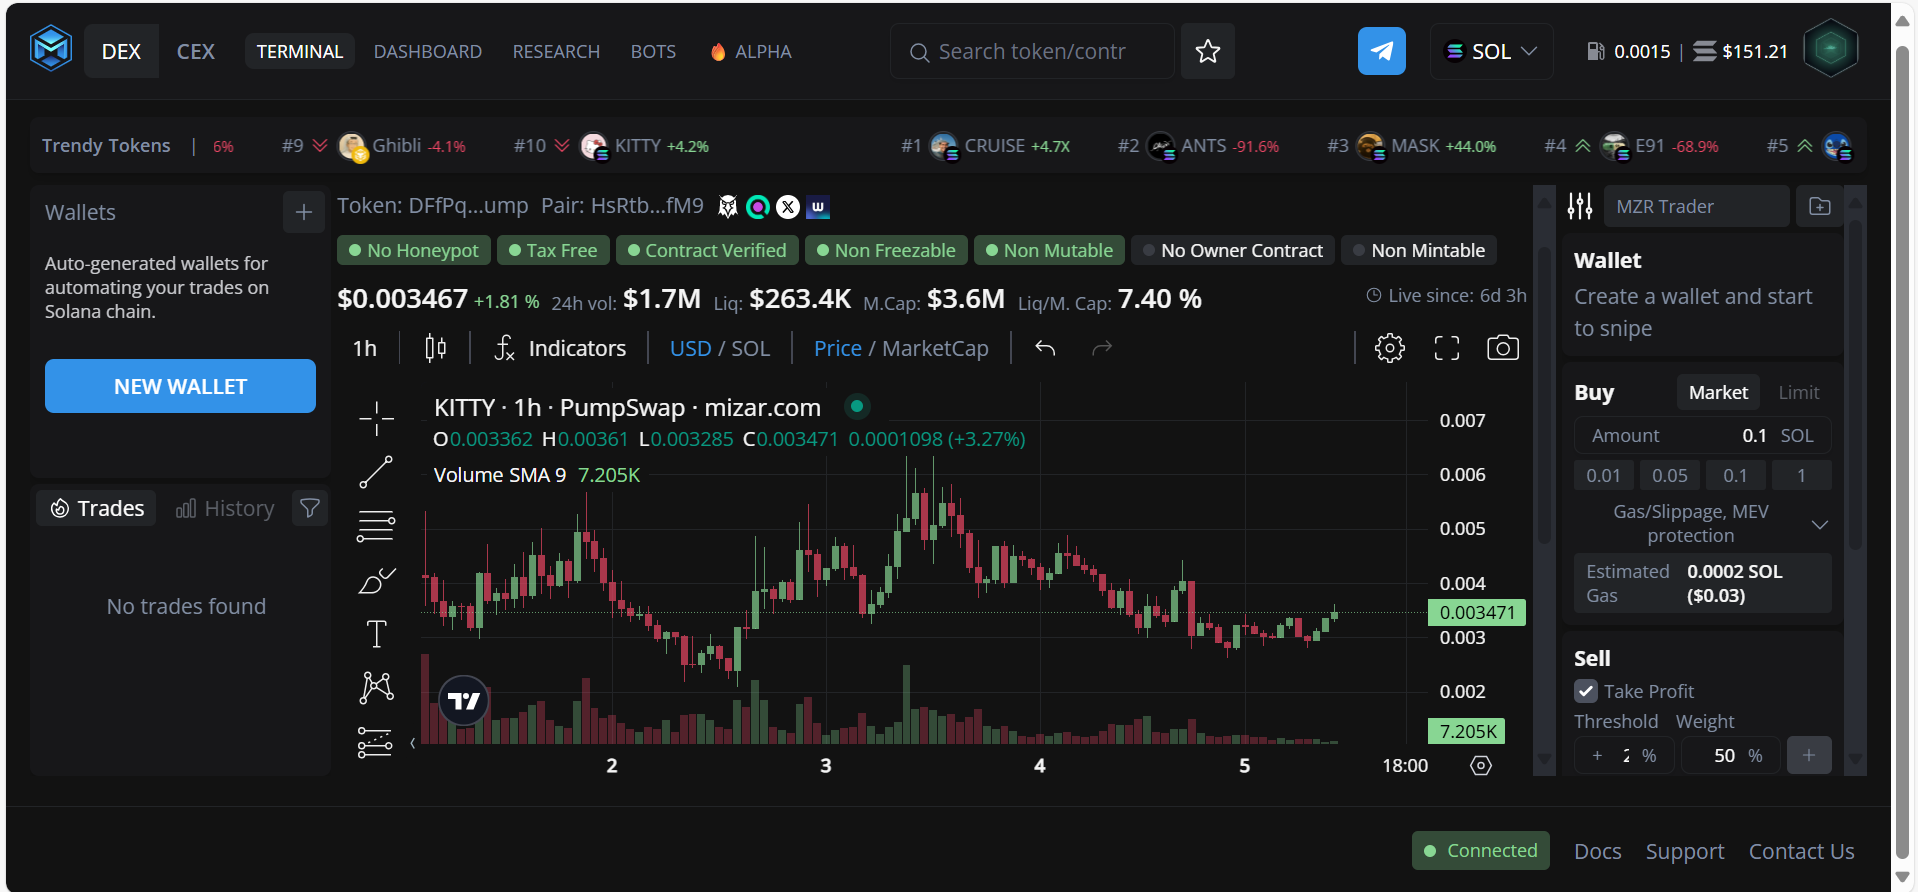Open the TERMINAL tab
Image resolution: width=1918 pixels, height=892 pixels.
click(299, 51)
